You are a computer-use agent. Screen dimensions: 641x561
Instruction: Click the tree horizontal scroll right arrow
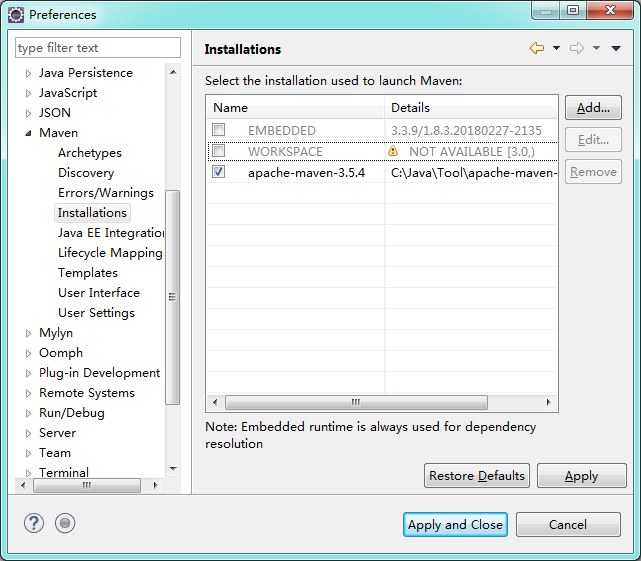click(x=155, y=485)
